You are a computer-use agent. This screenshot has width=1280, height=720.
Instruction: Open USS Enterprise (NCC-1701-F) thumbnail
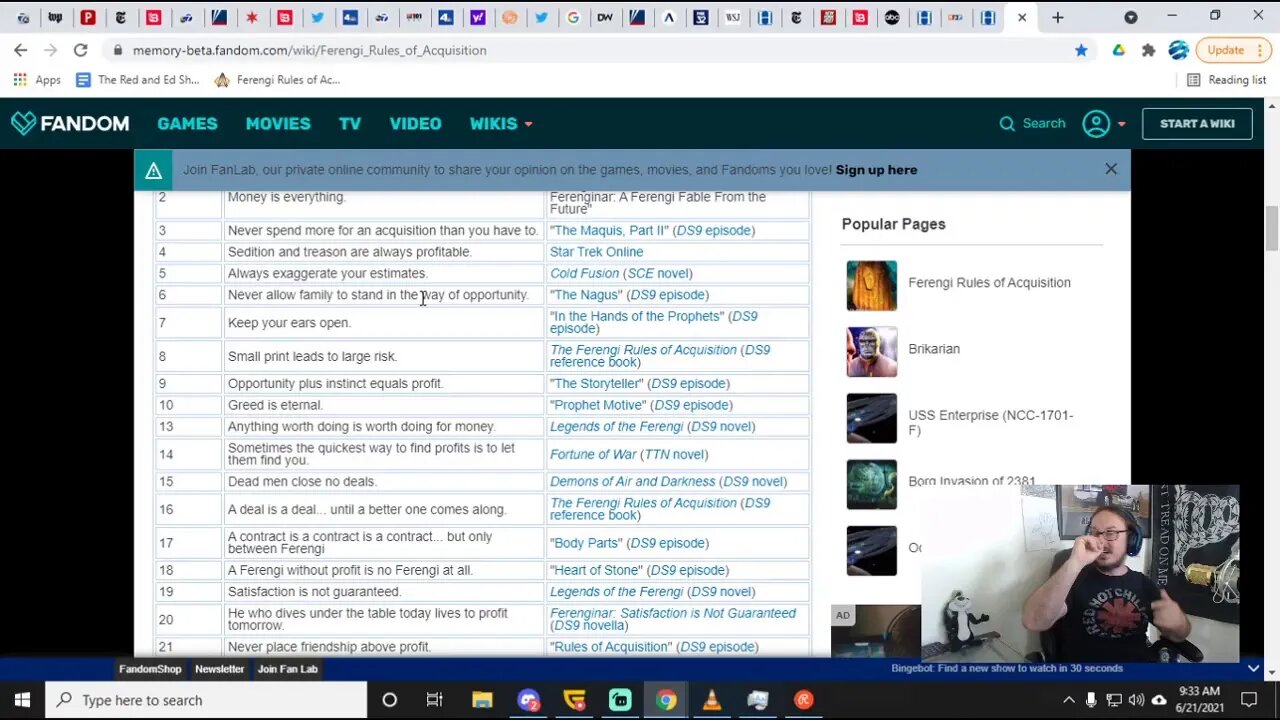(x=872, y=418)
